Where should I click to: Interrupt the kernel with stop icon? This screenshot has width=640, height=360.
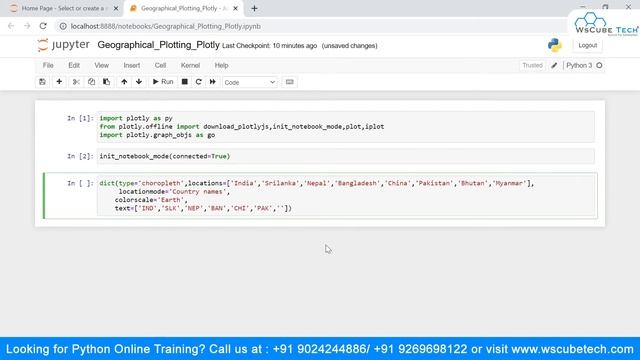click(x=184, y=82)
